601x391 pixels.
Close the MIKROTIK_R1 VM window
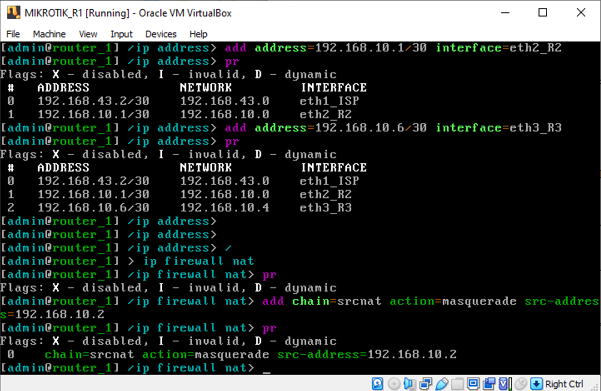tap(581, 13)
